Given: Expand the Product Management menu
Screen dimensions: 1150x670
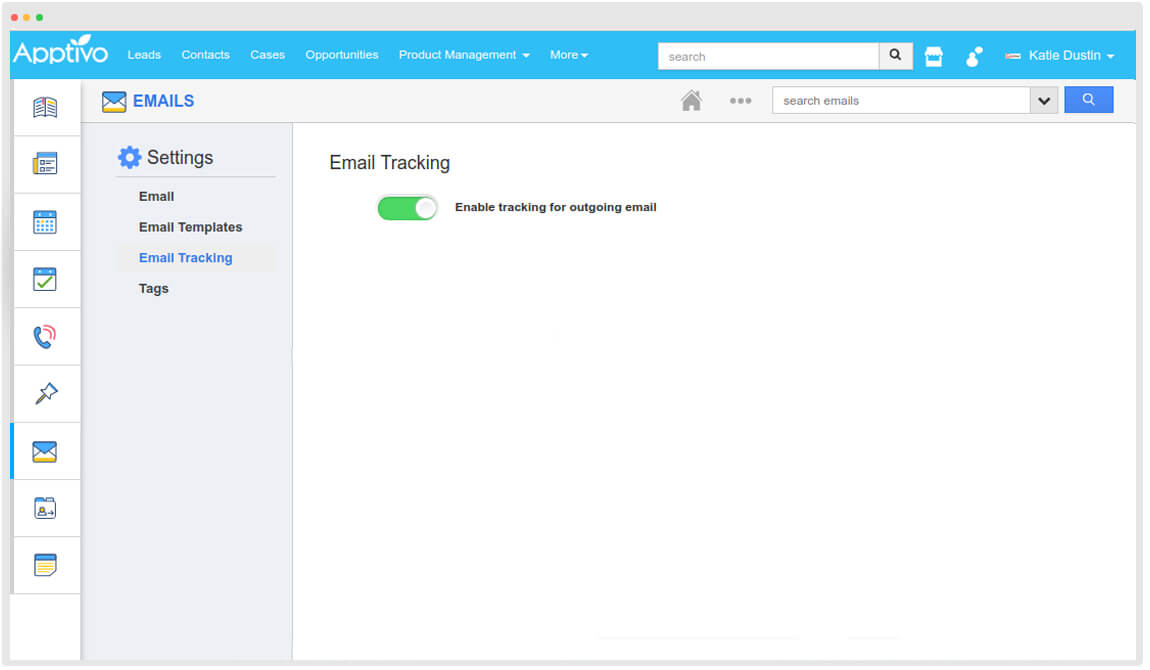Looking at the screenshot, I should 463,55.
